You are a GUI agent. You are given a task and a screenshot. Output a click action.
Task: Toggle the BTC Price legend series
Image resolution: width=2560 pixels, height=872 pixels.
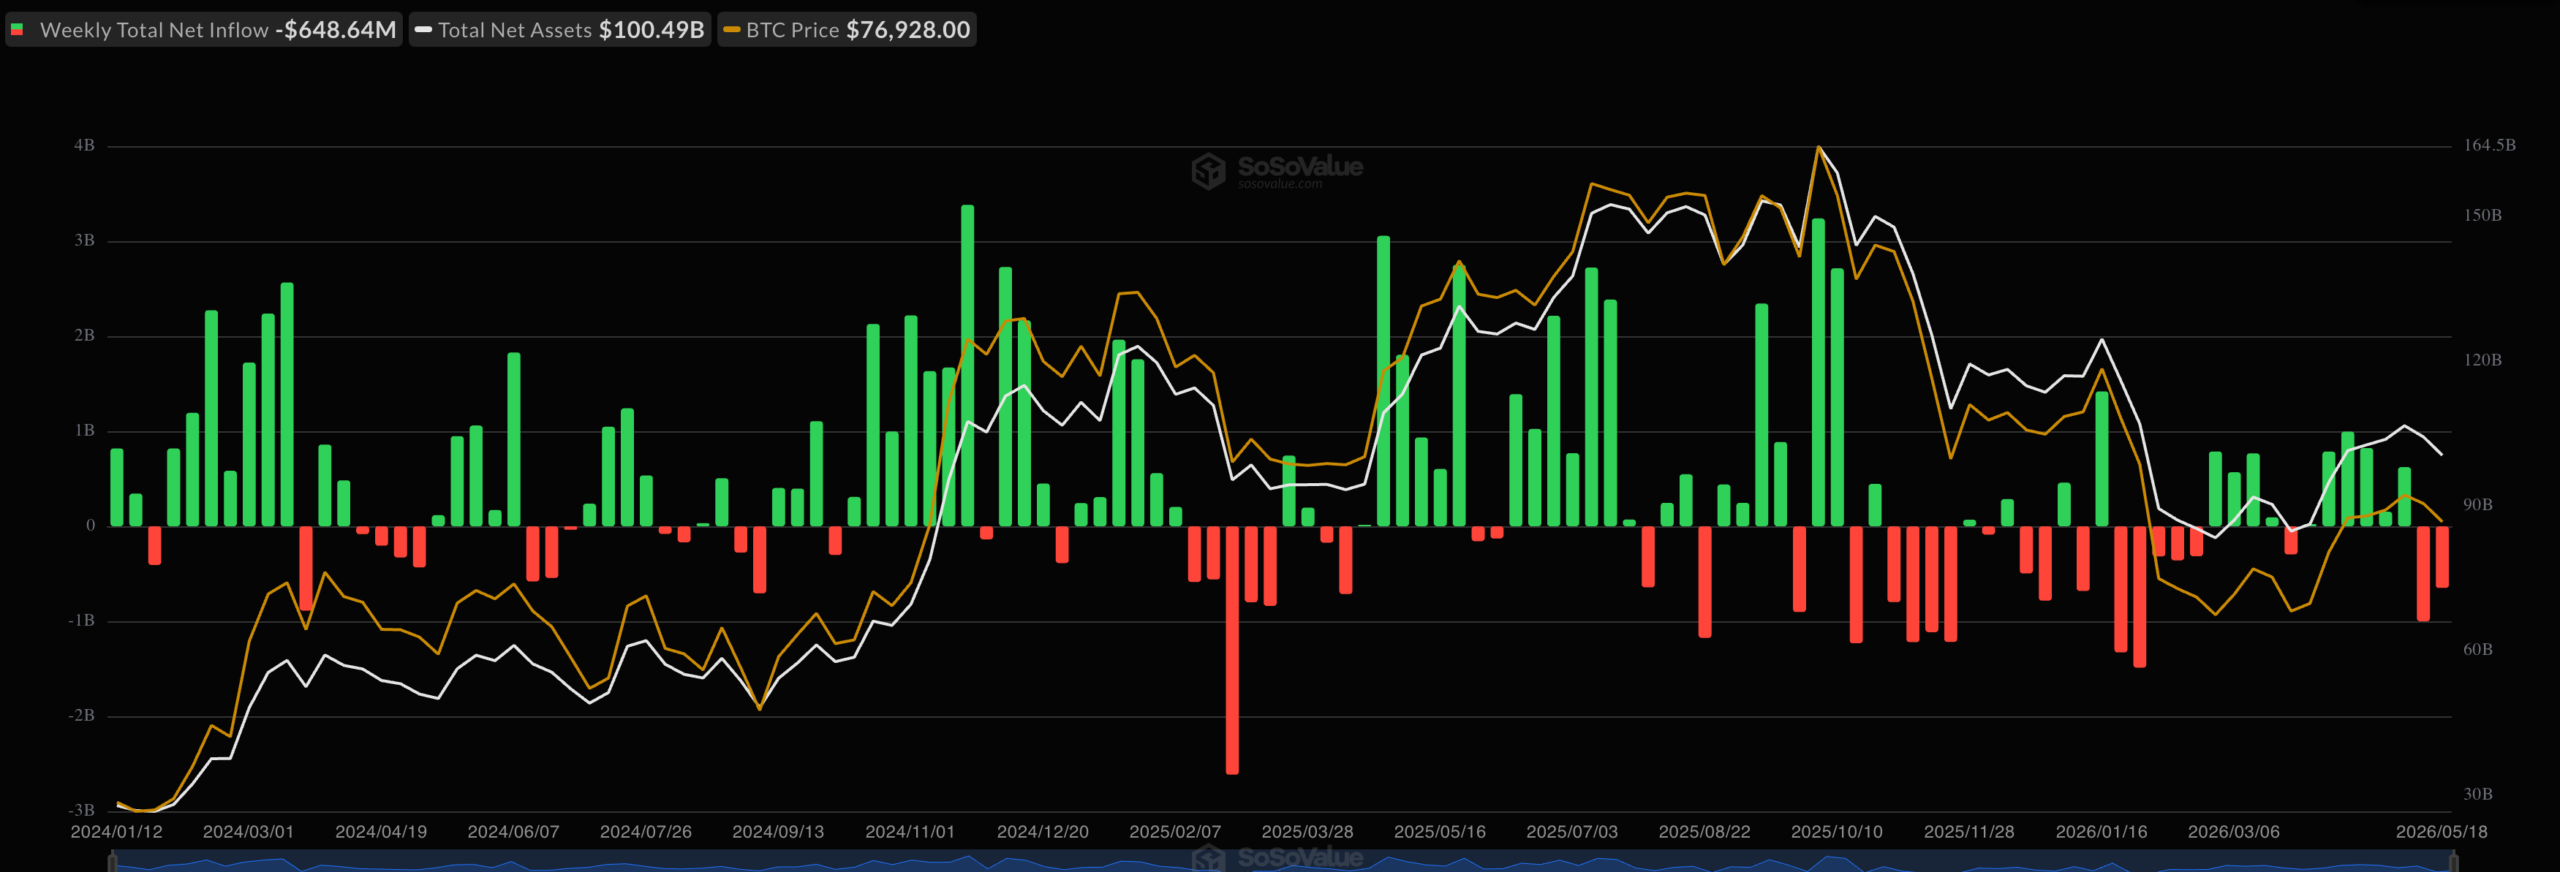click(x=847, y=30)
